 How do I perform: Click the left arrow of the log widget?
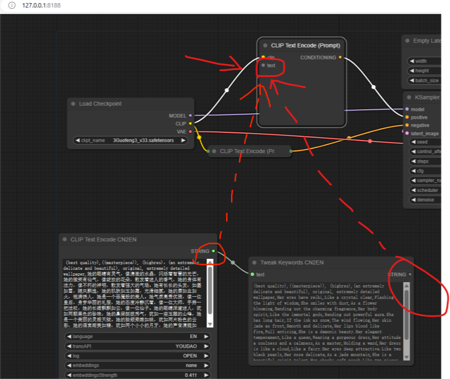point(69,356)
